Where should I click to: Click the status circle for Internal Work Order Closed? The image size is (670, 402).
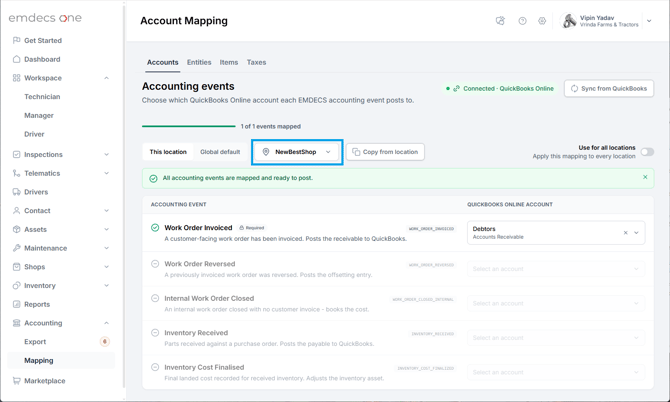[155, 298]
